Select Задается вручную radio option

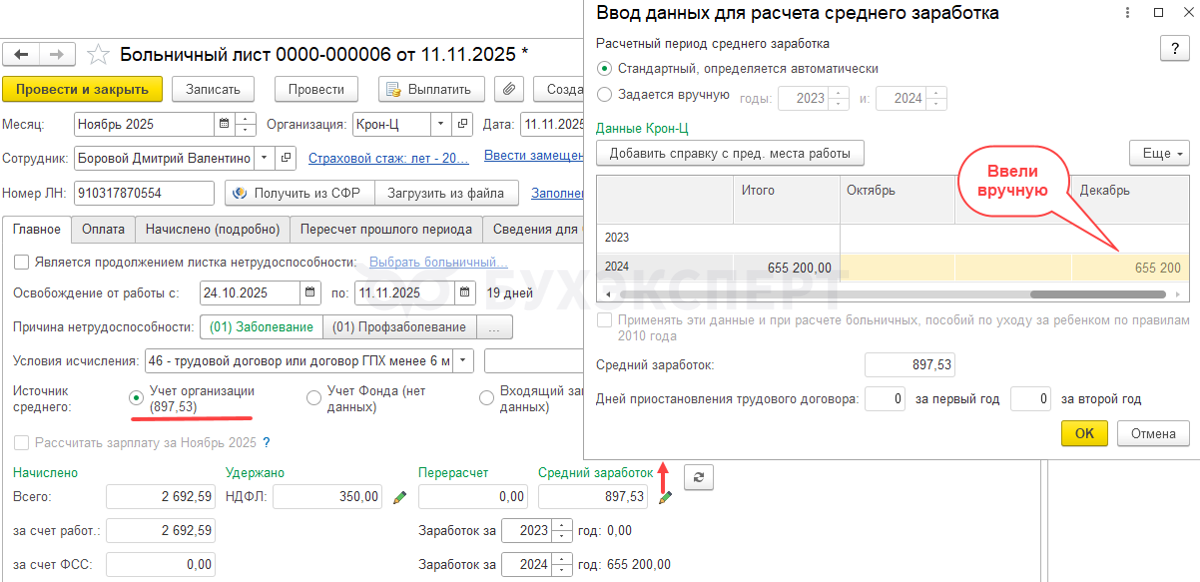pyautogui.click(x=603, y=95)
